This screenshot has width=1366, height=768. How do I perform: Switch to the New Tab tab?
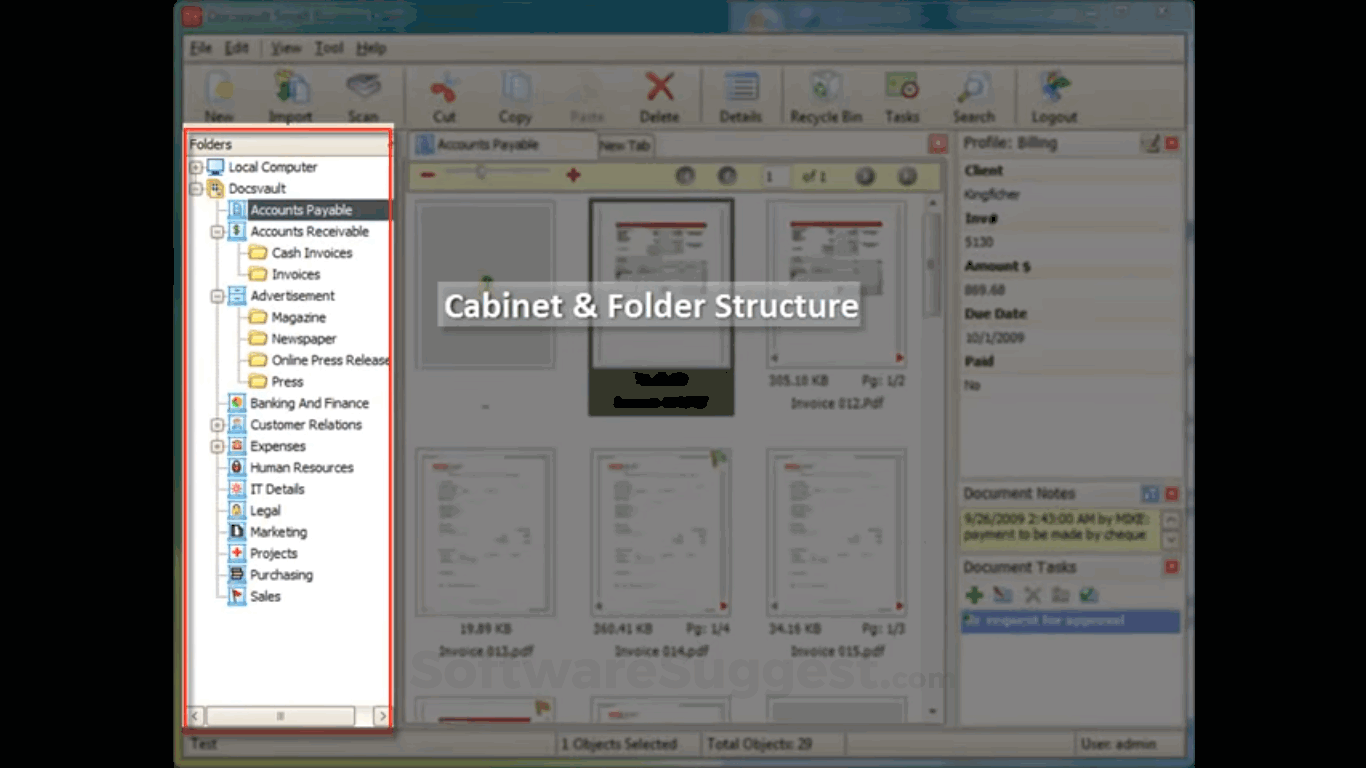coord(625,146)
